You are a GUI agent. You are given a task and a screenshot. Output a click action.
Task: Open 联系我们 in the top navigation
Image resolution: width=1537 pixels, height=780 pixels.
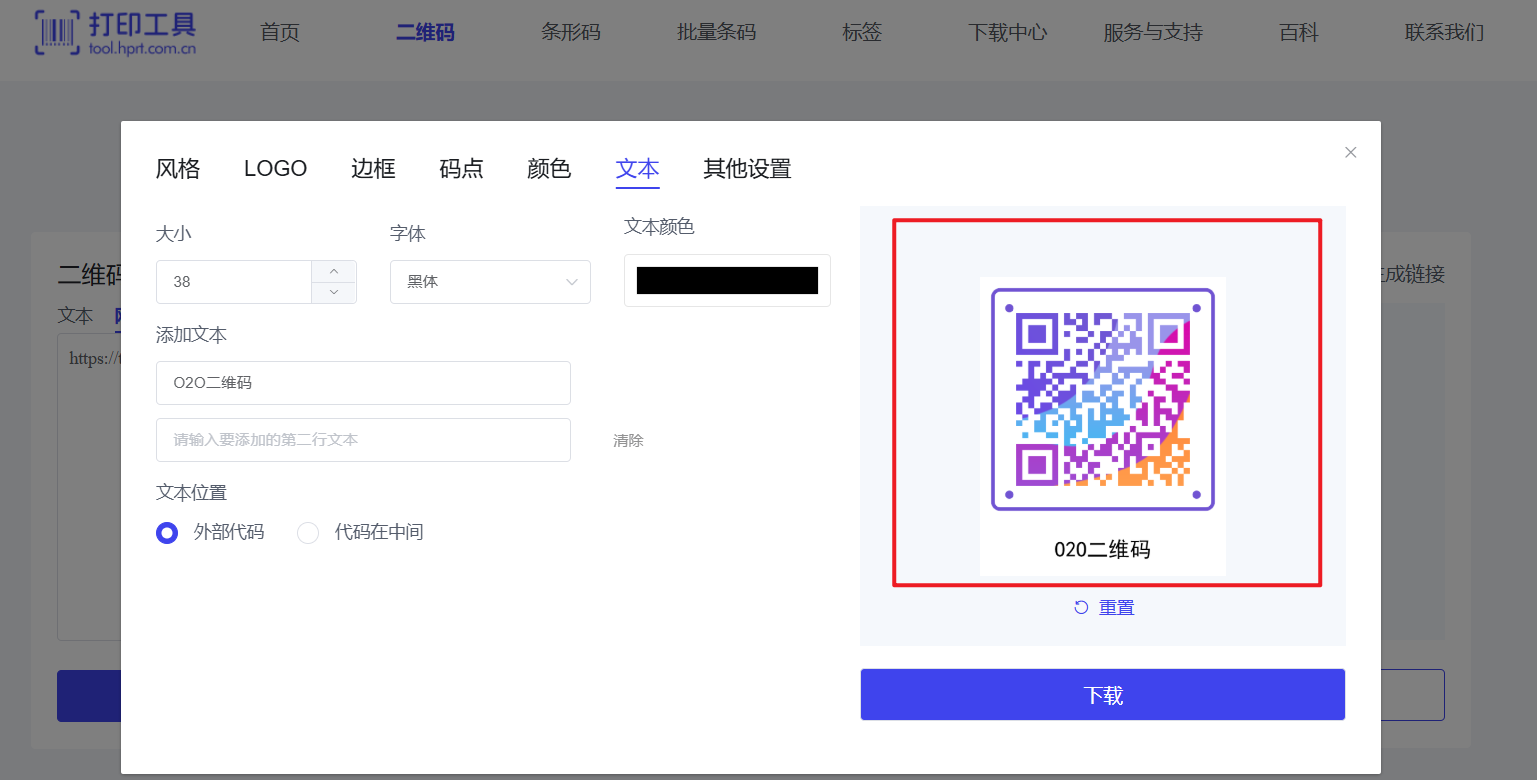click(1444, 32)
